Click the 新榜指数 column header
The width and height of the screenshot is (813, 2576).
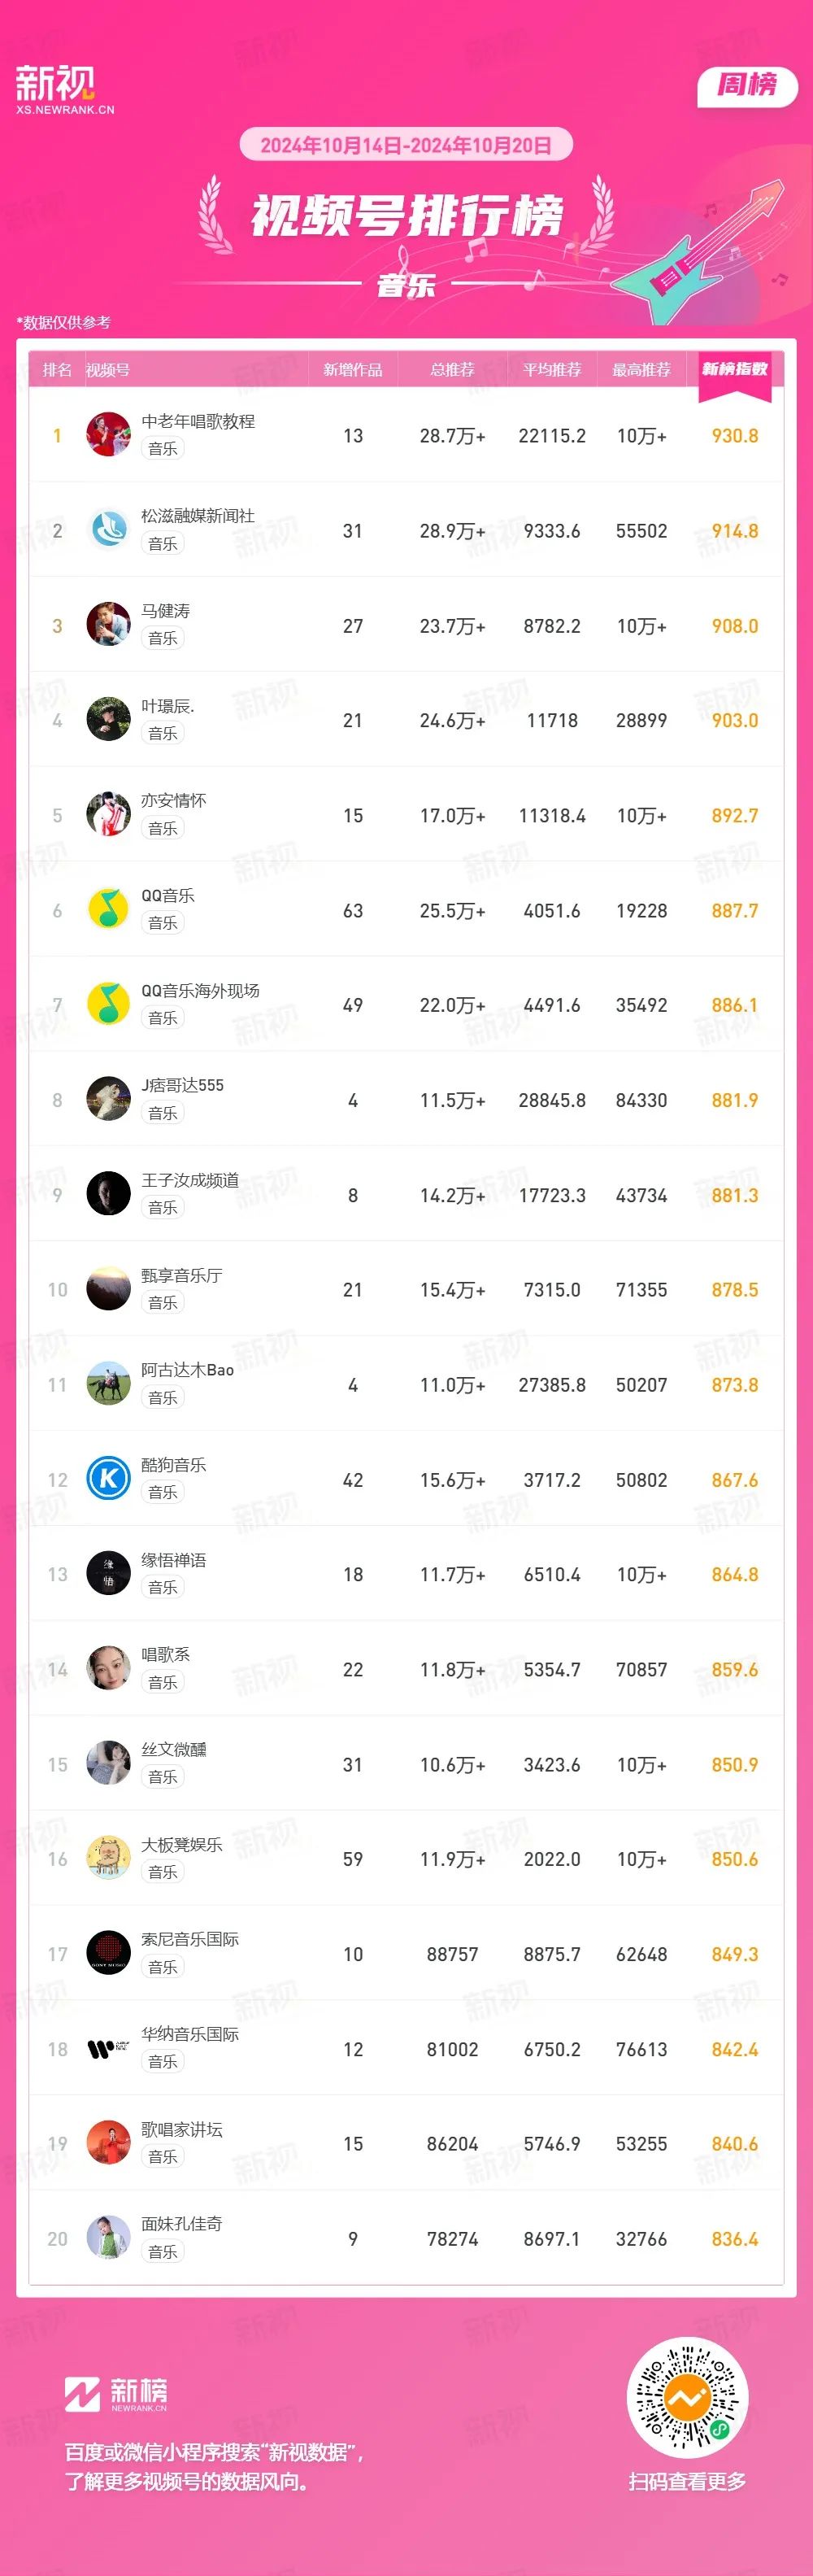(x=735, y=369)
